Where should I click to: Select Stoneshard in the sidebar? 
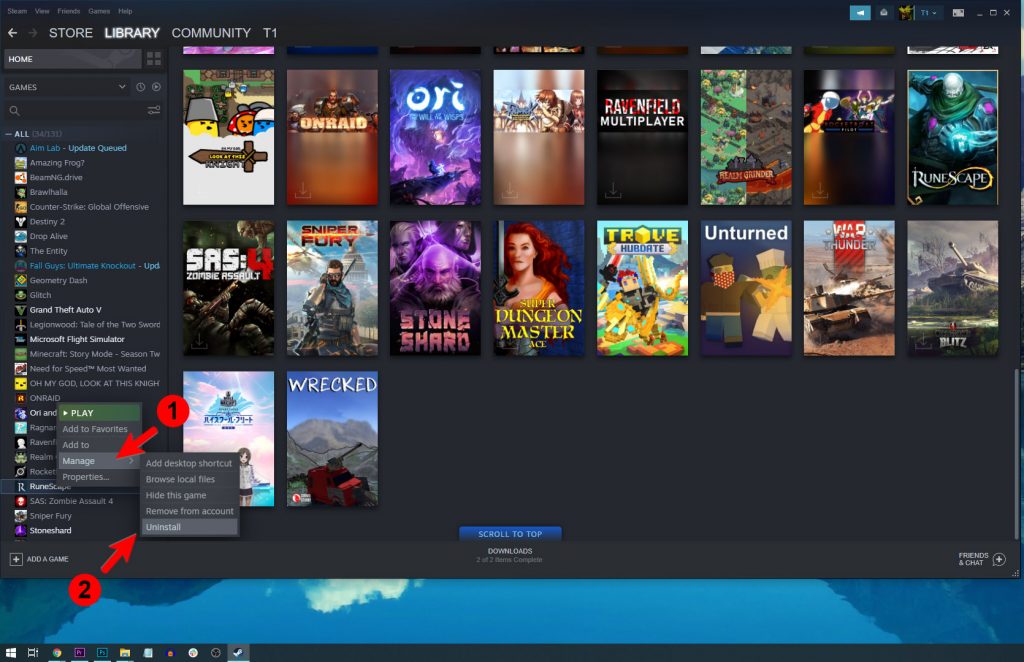pos(50,530)
